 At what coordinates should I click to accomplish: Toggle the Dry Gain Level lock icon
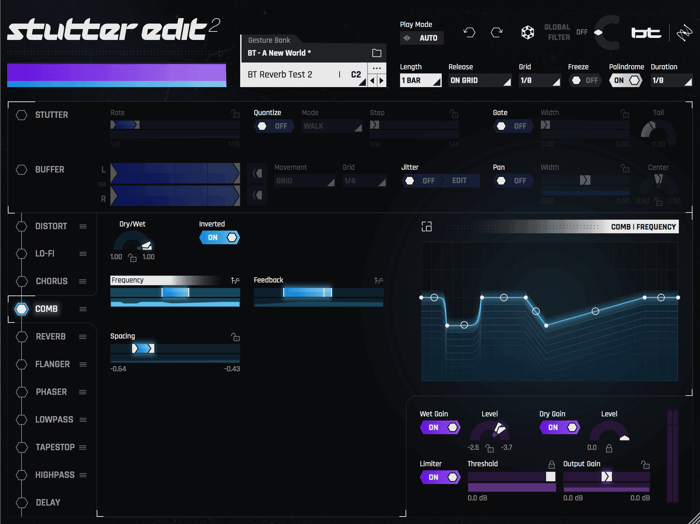coord(609,448)
